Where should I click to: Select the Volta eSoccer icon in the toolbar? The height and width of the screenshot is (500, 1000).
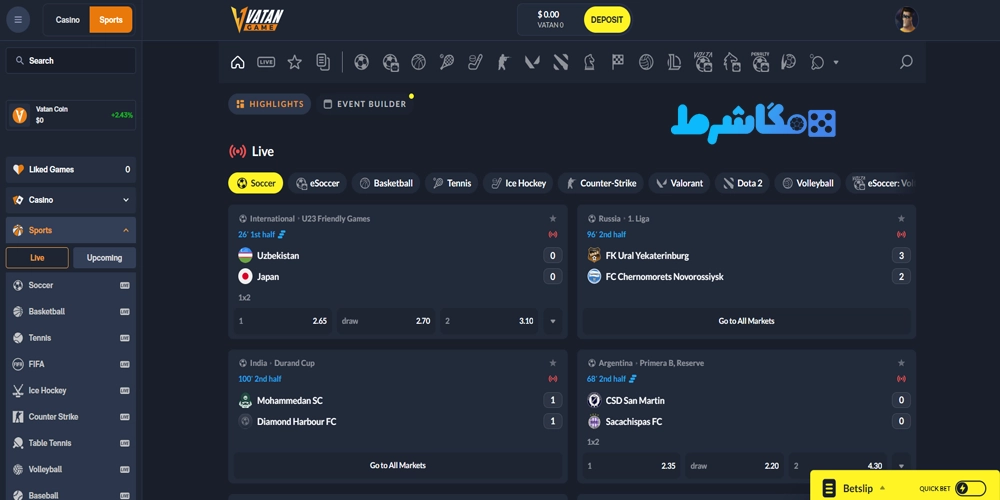[x=703, y=62]
